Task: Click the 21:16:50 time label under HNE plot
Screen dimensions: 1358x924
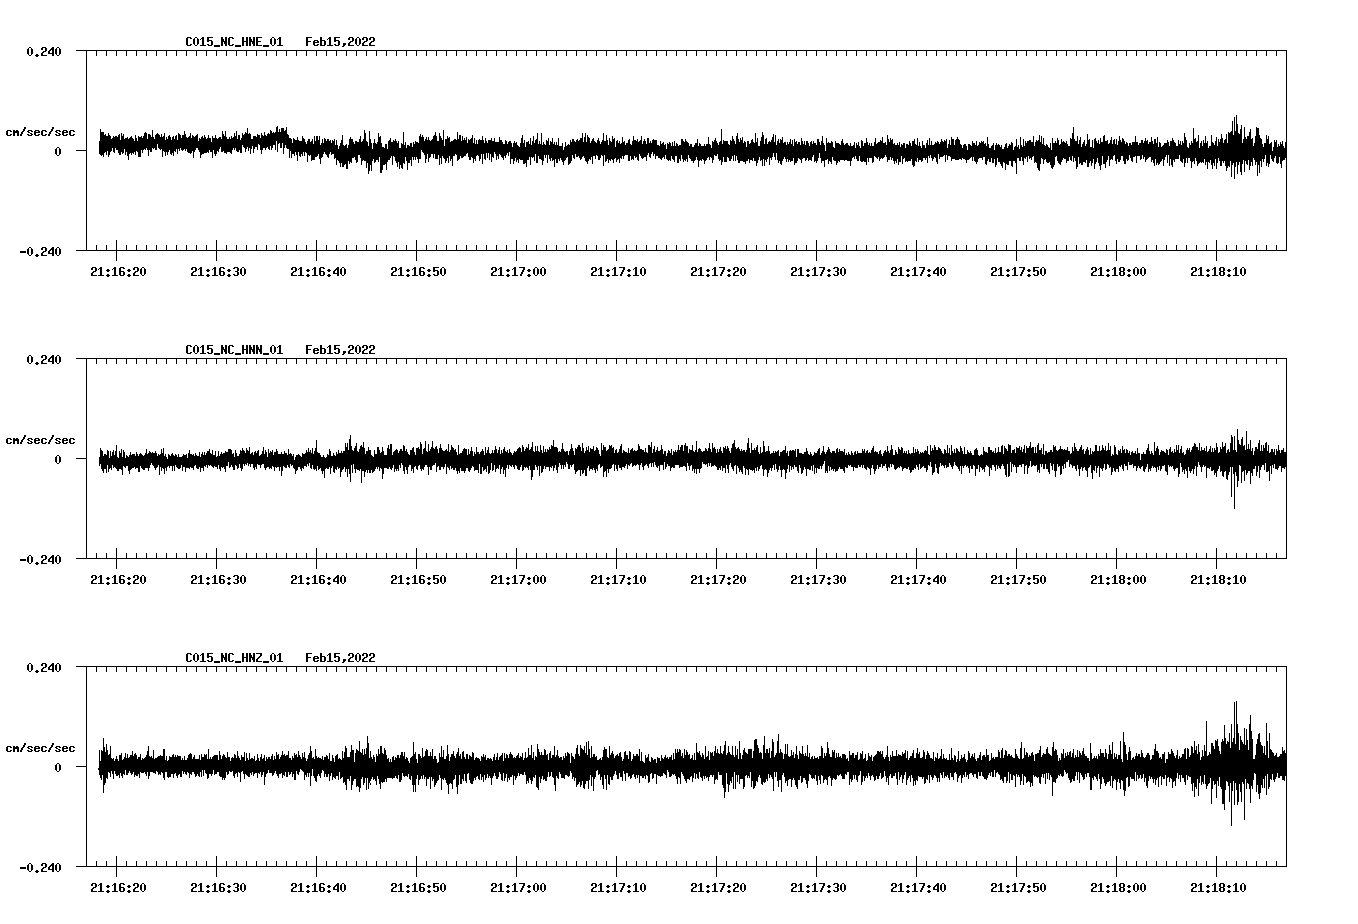Action: tap(418, 272)
